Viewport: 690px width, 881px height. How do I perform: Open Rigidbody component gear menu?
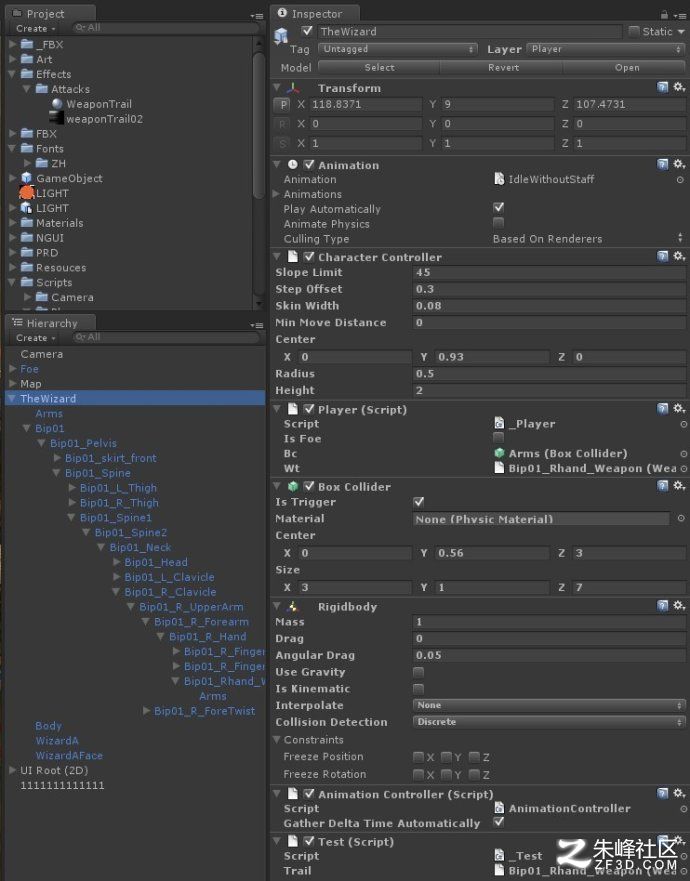click(679, 605)
